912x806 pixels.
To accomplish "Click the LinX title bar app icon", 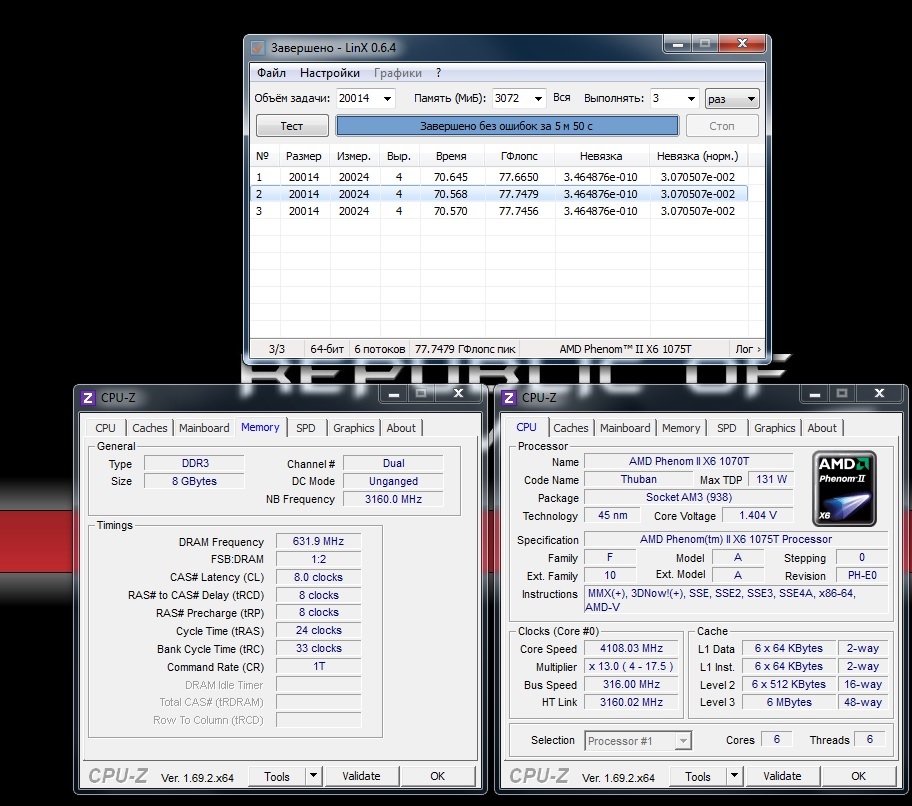I will point(258,48).
